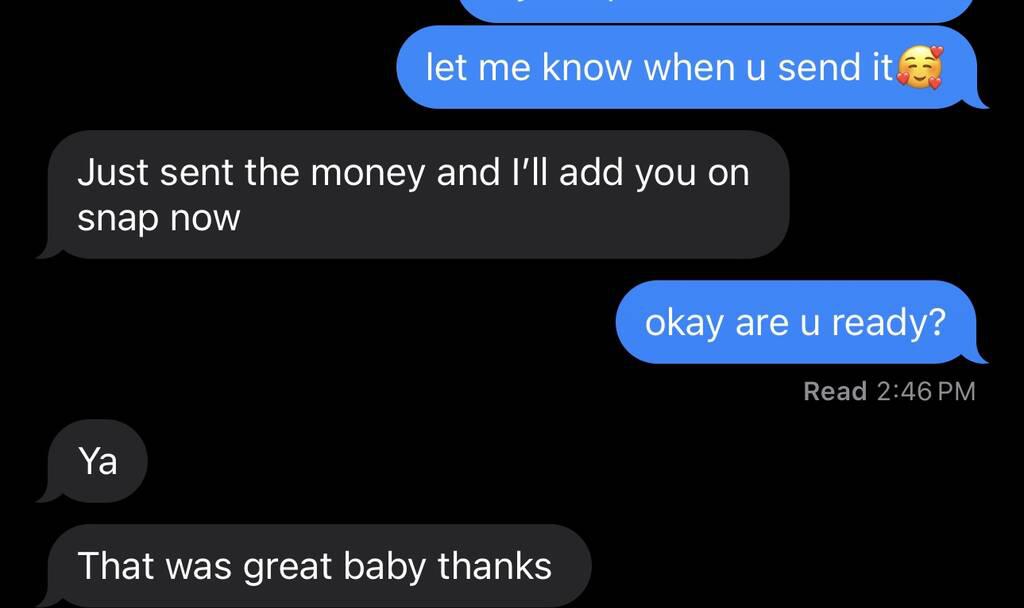Select the short 'Ya' message bubble

pos(93,461)
